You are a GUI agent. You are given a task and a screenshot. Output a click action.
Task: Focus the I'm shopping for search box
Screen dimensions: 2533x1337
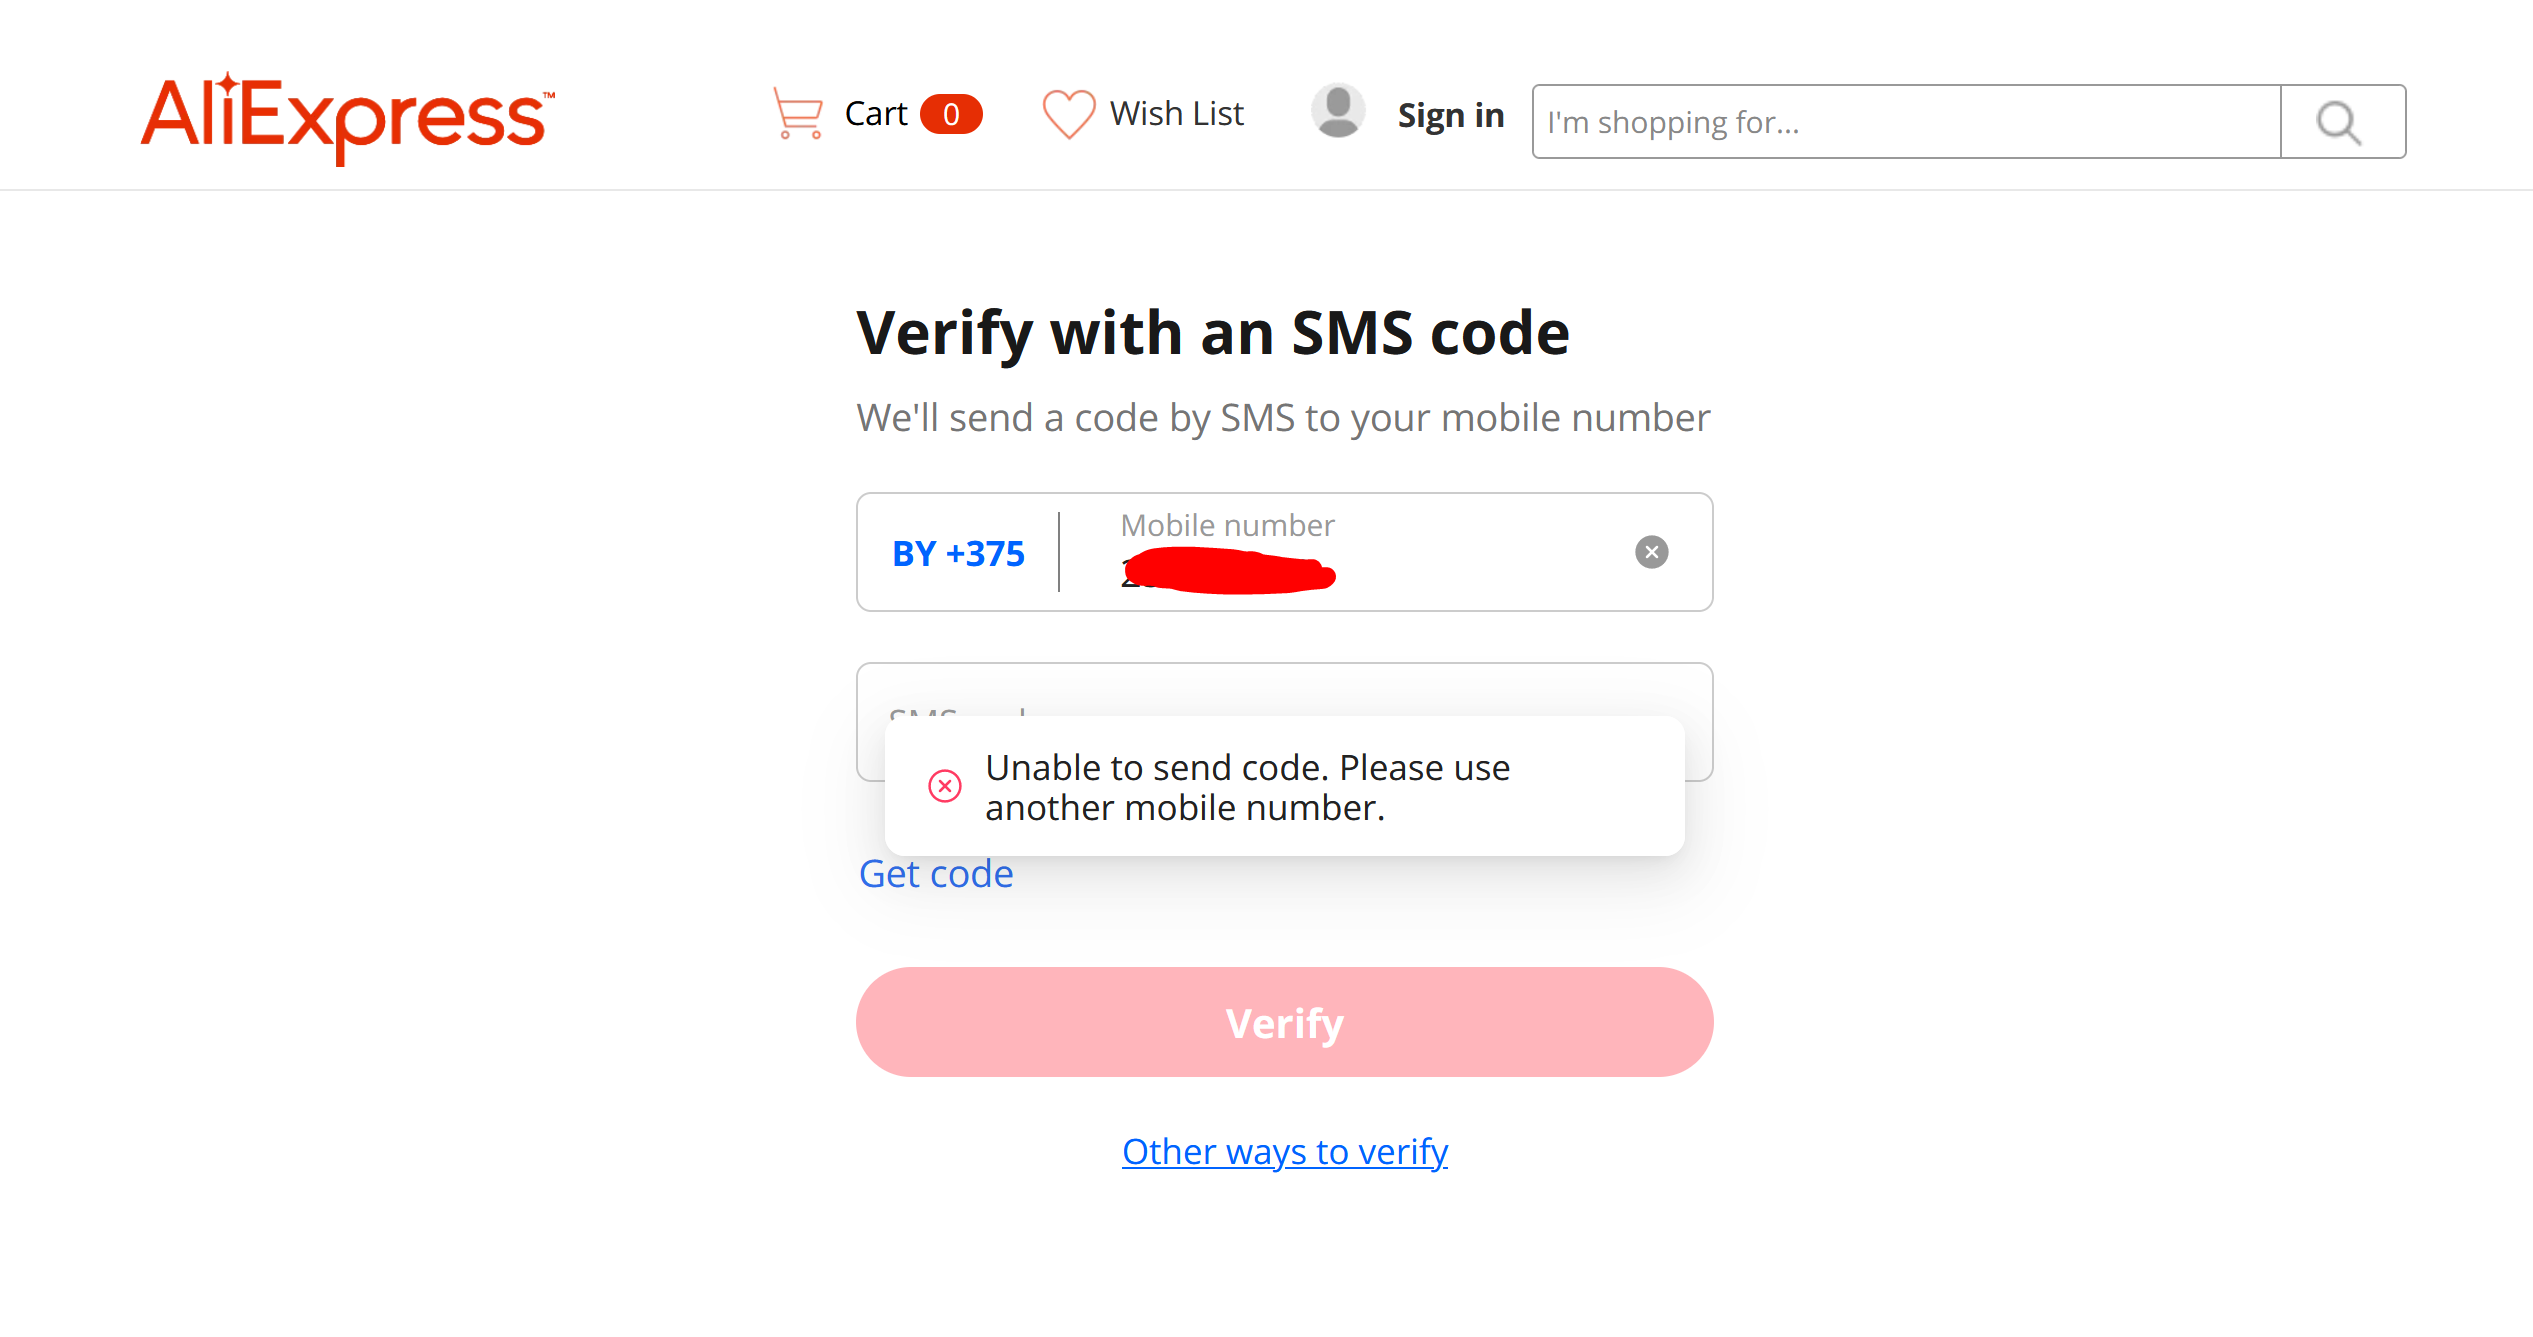[1906, 122]
